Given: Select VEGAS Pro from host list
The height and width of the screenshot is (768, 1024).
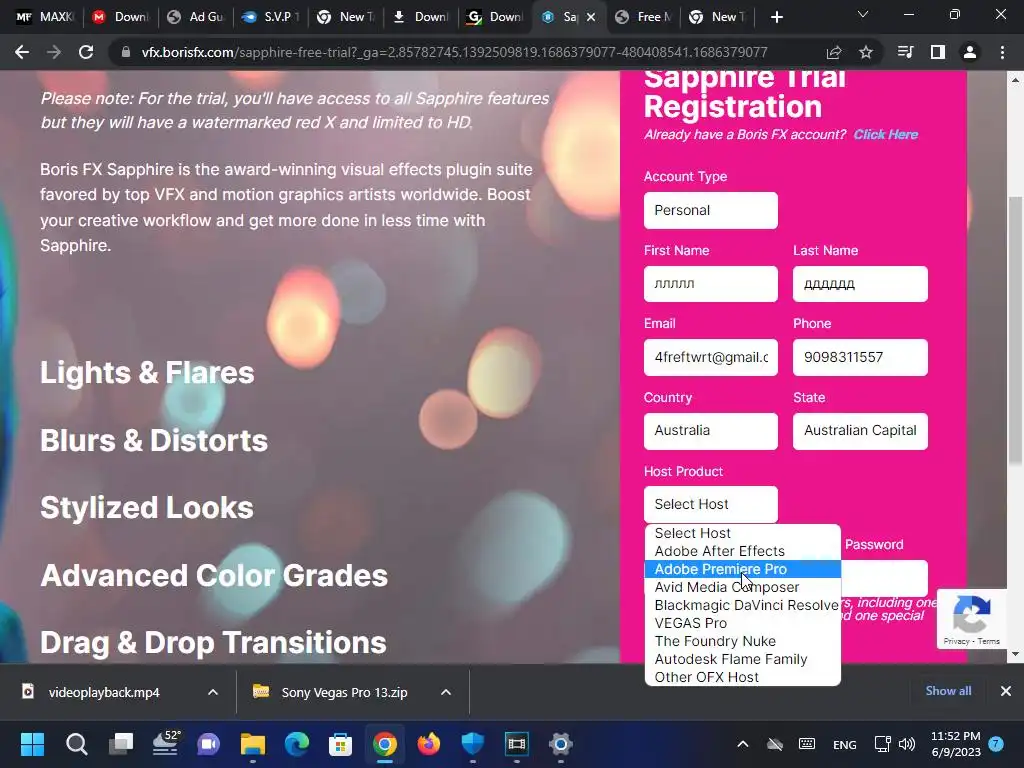Looking at the screenshot, I should 743,623.
